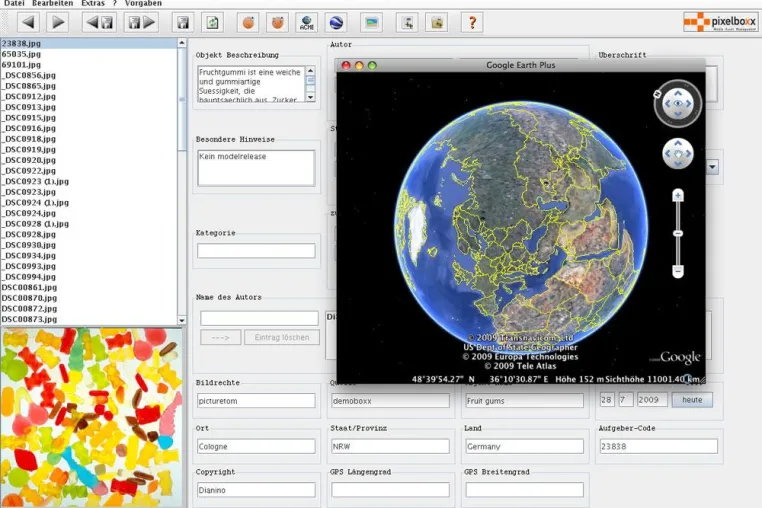Click Objekt Beschreibung scroll up arrow

tap(311, 71)
